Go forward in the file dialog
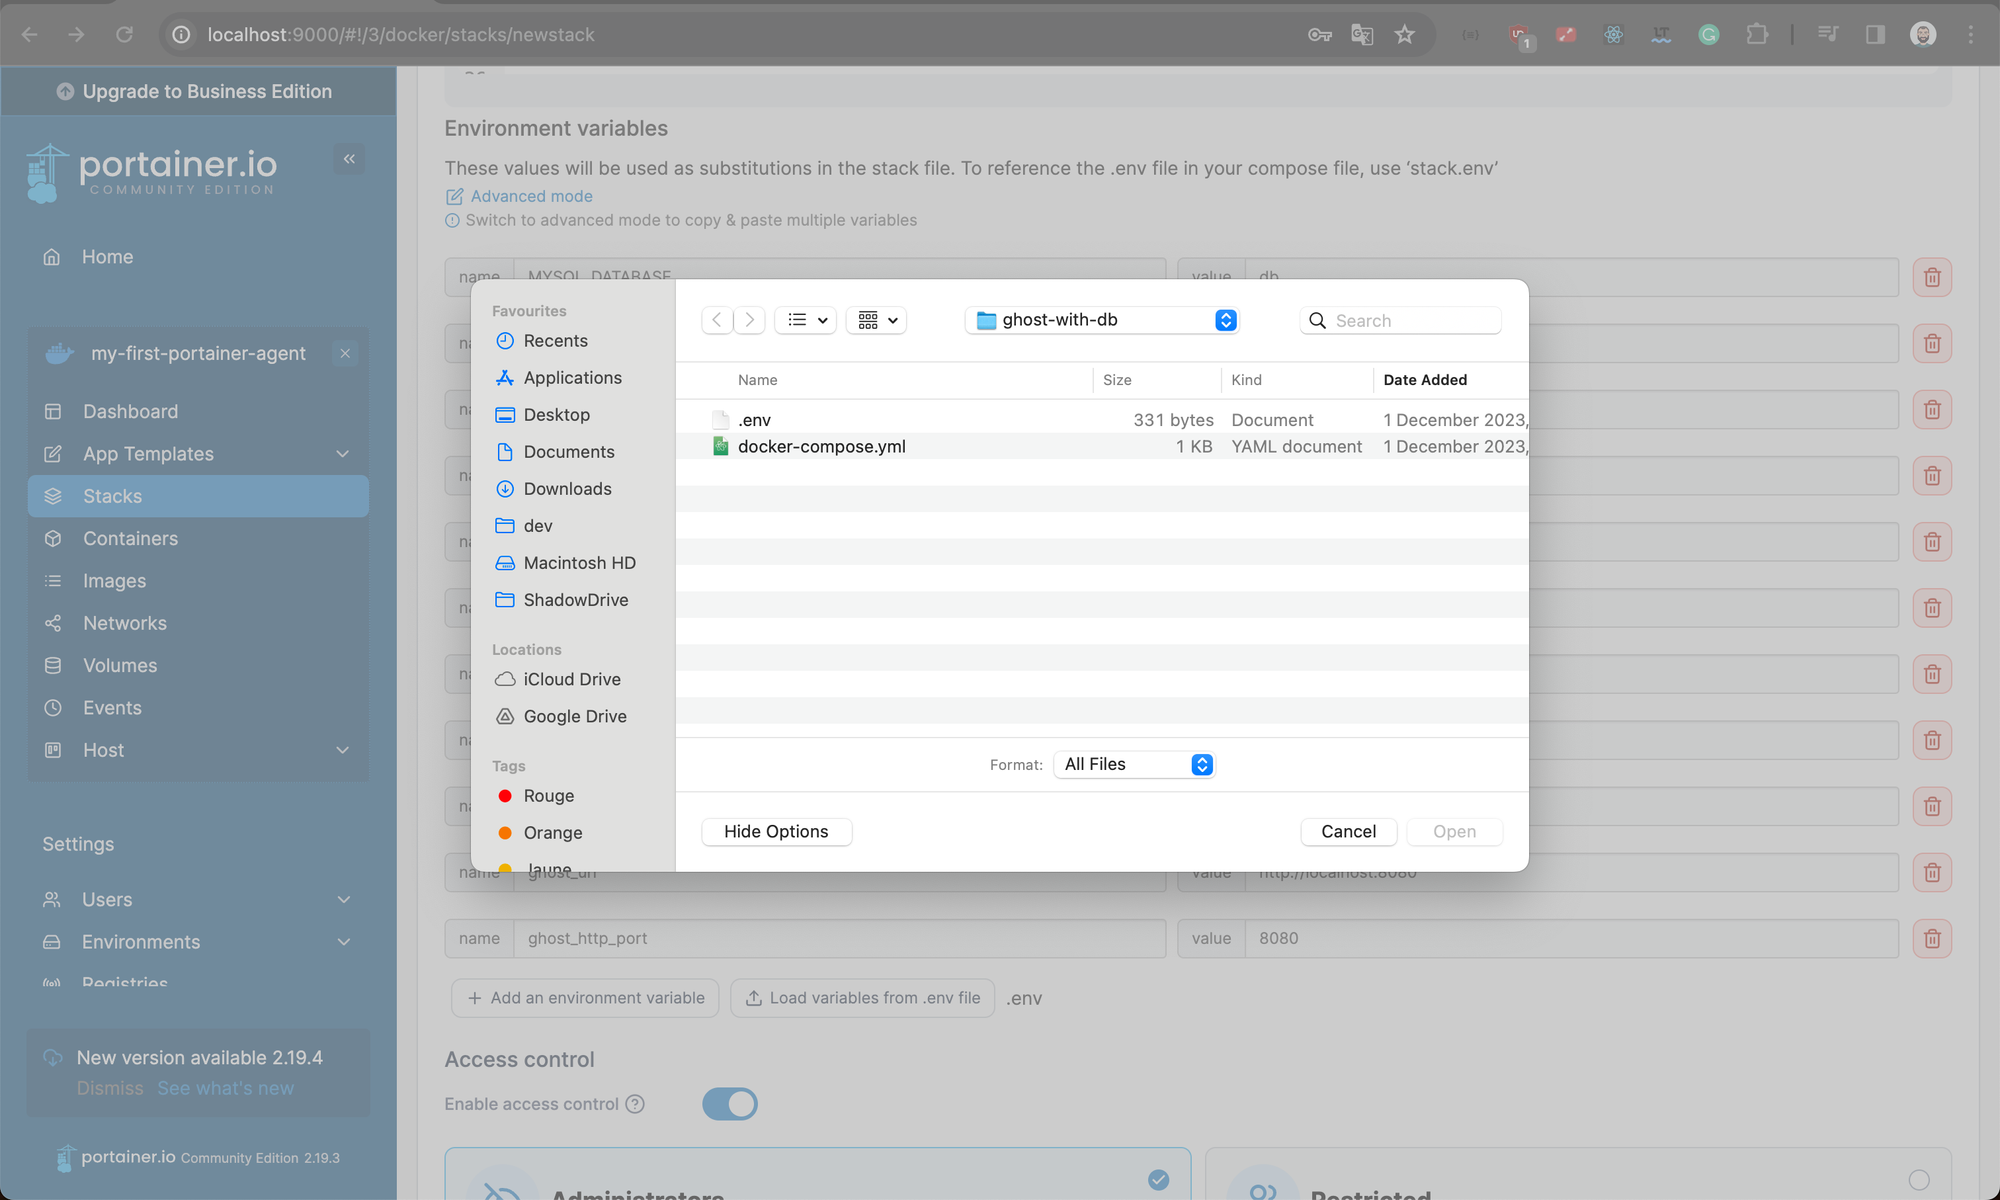 coord(750,320)
